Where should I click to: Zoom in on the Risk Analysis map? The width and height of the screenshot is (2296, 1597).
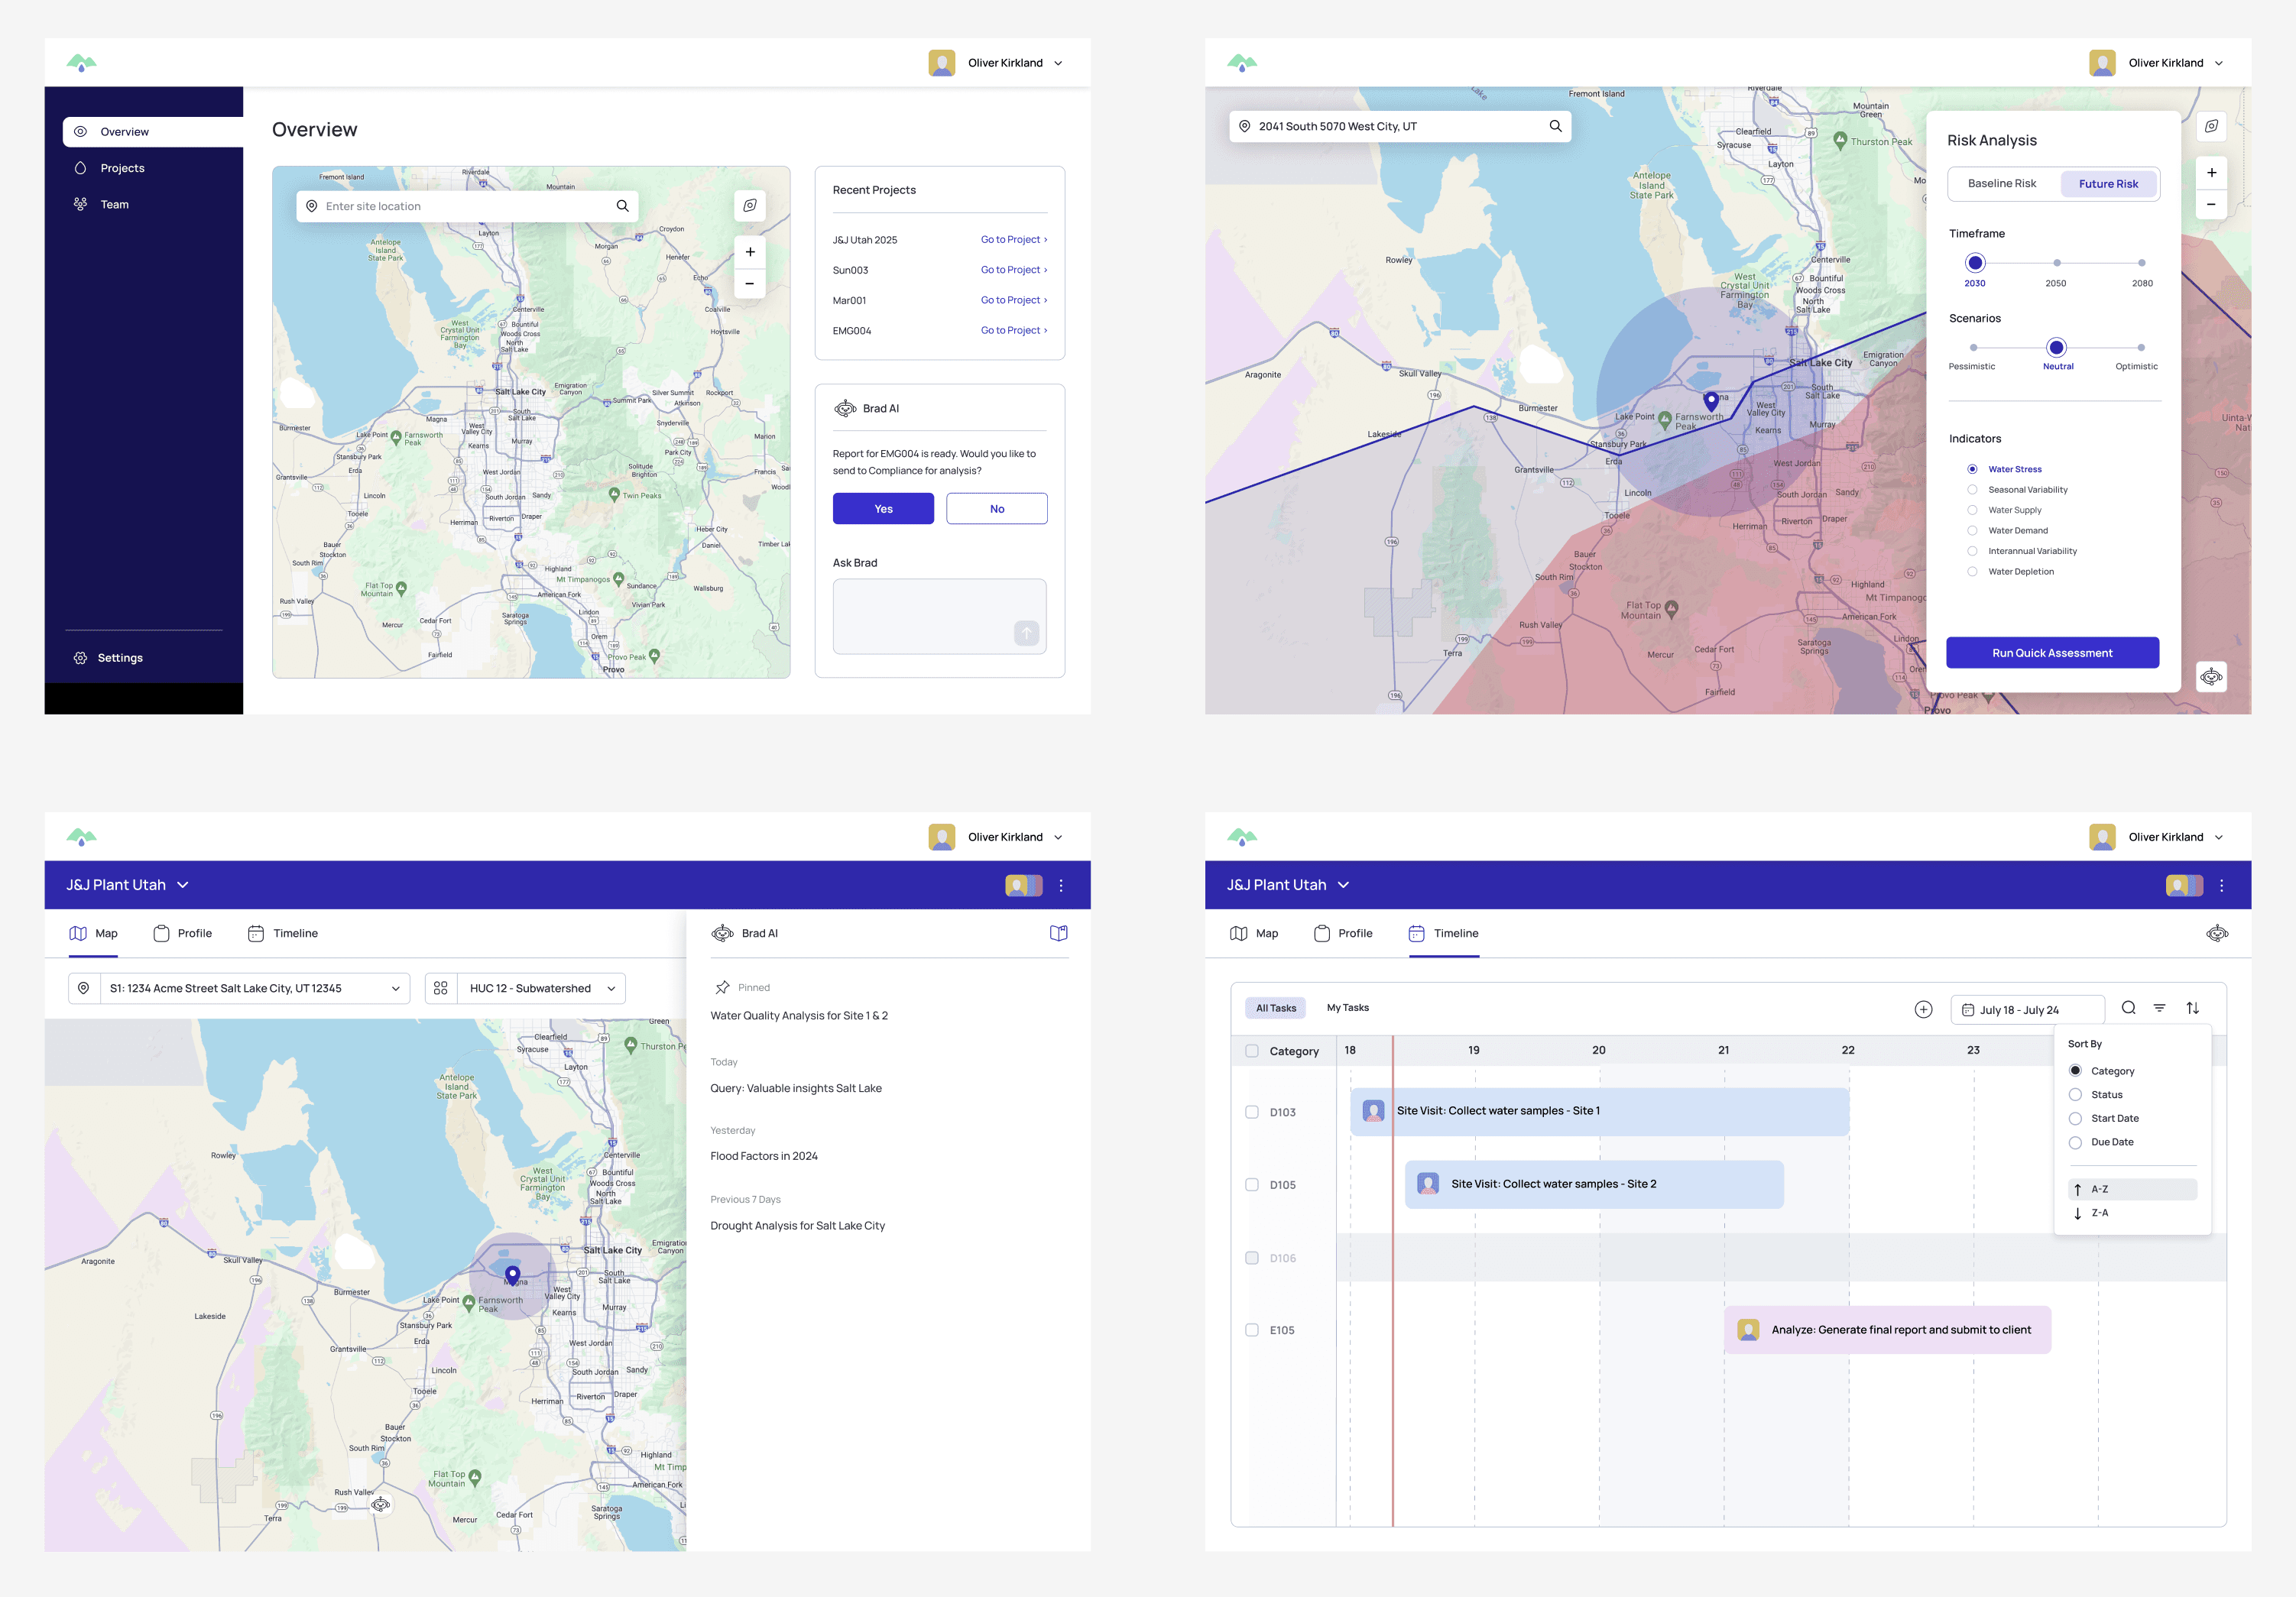(2211, 173)
